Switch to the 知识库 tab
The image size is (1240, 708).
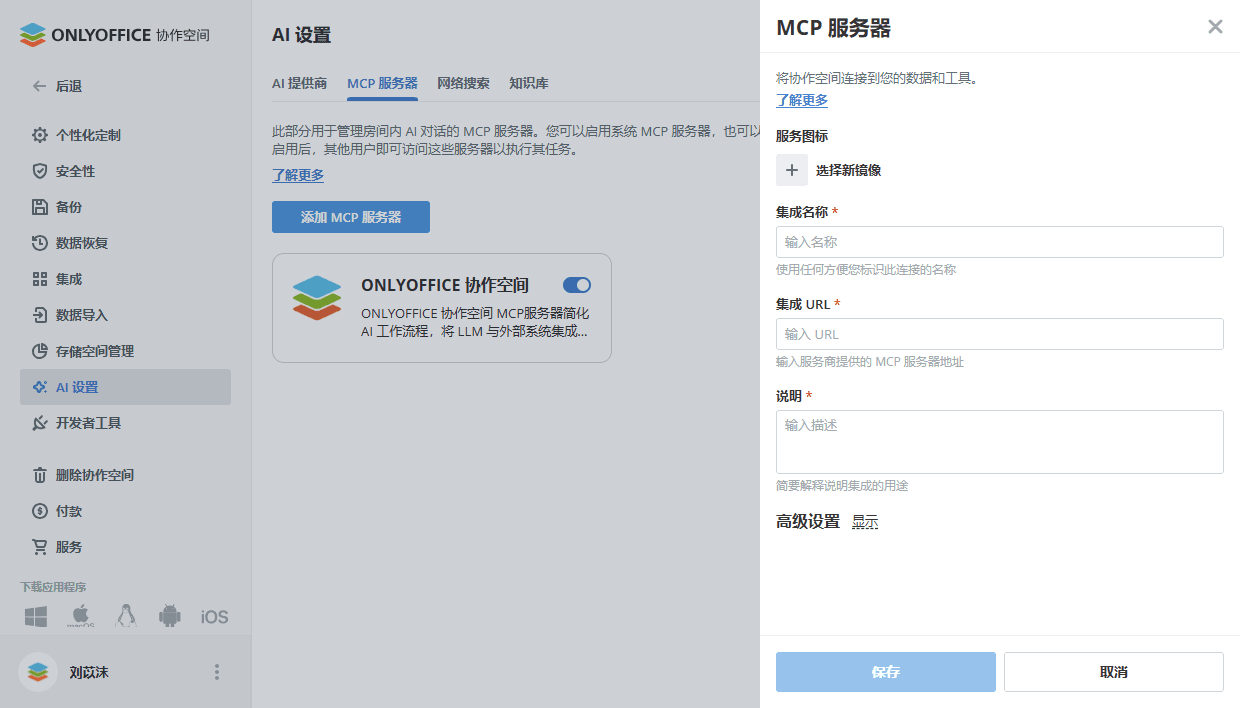click(x=528, y=83)
